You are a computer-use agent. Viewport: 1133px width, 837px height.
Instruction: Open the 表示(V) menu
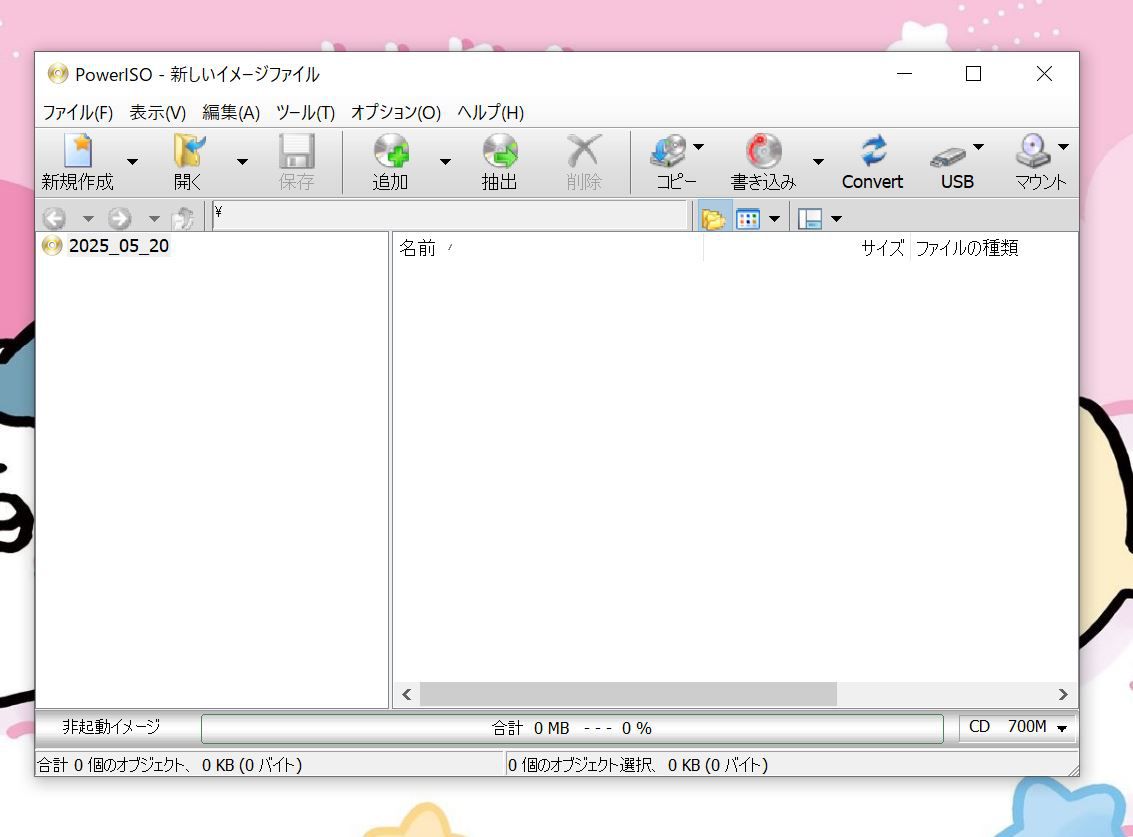158,113
